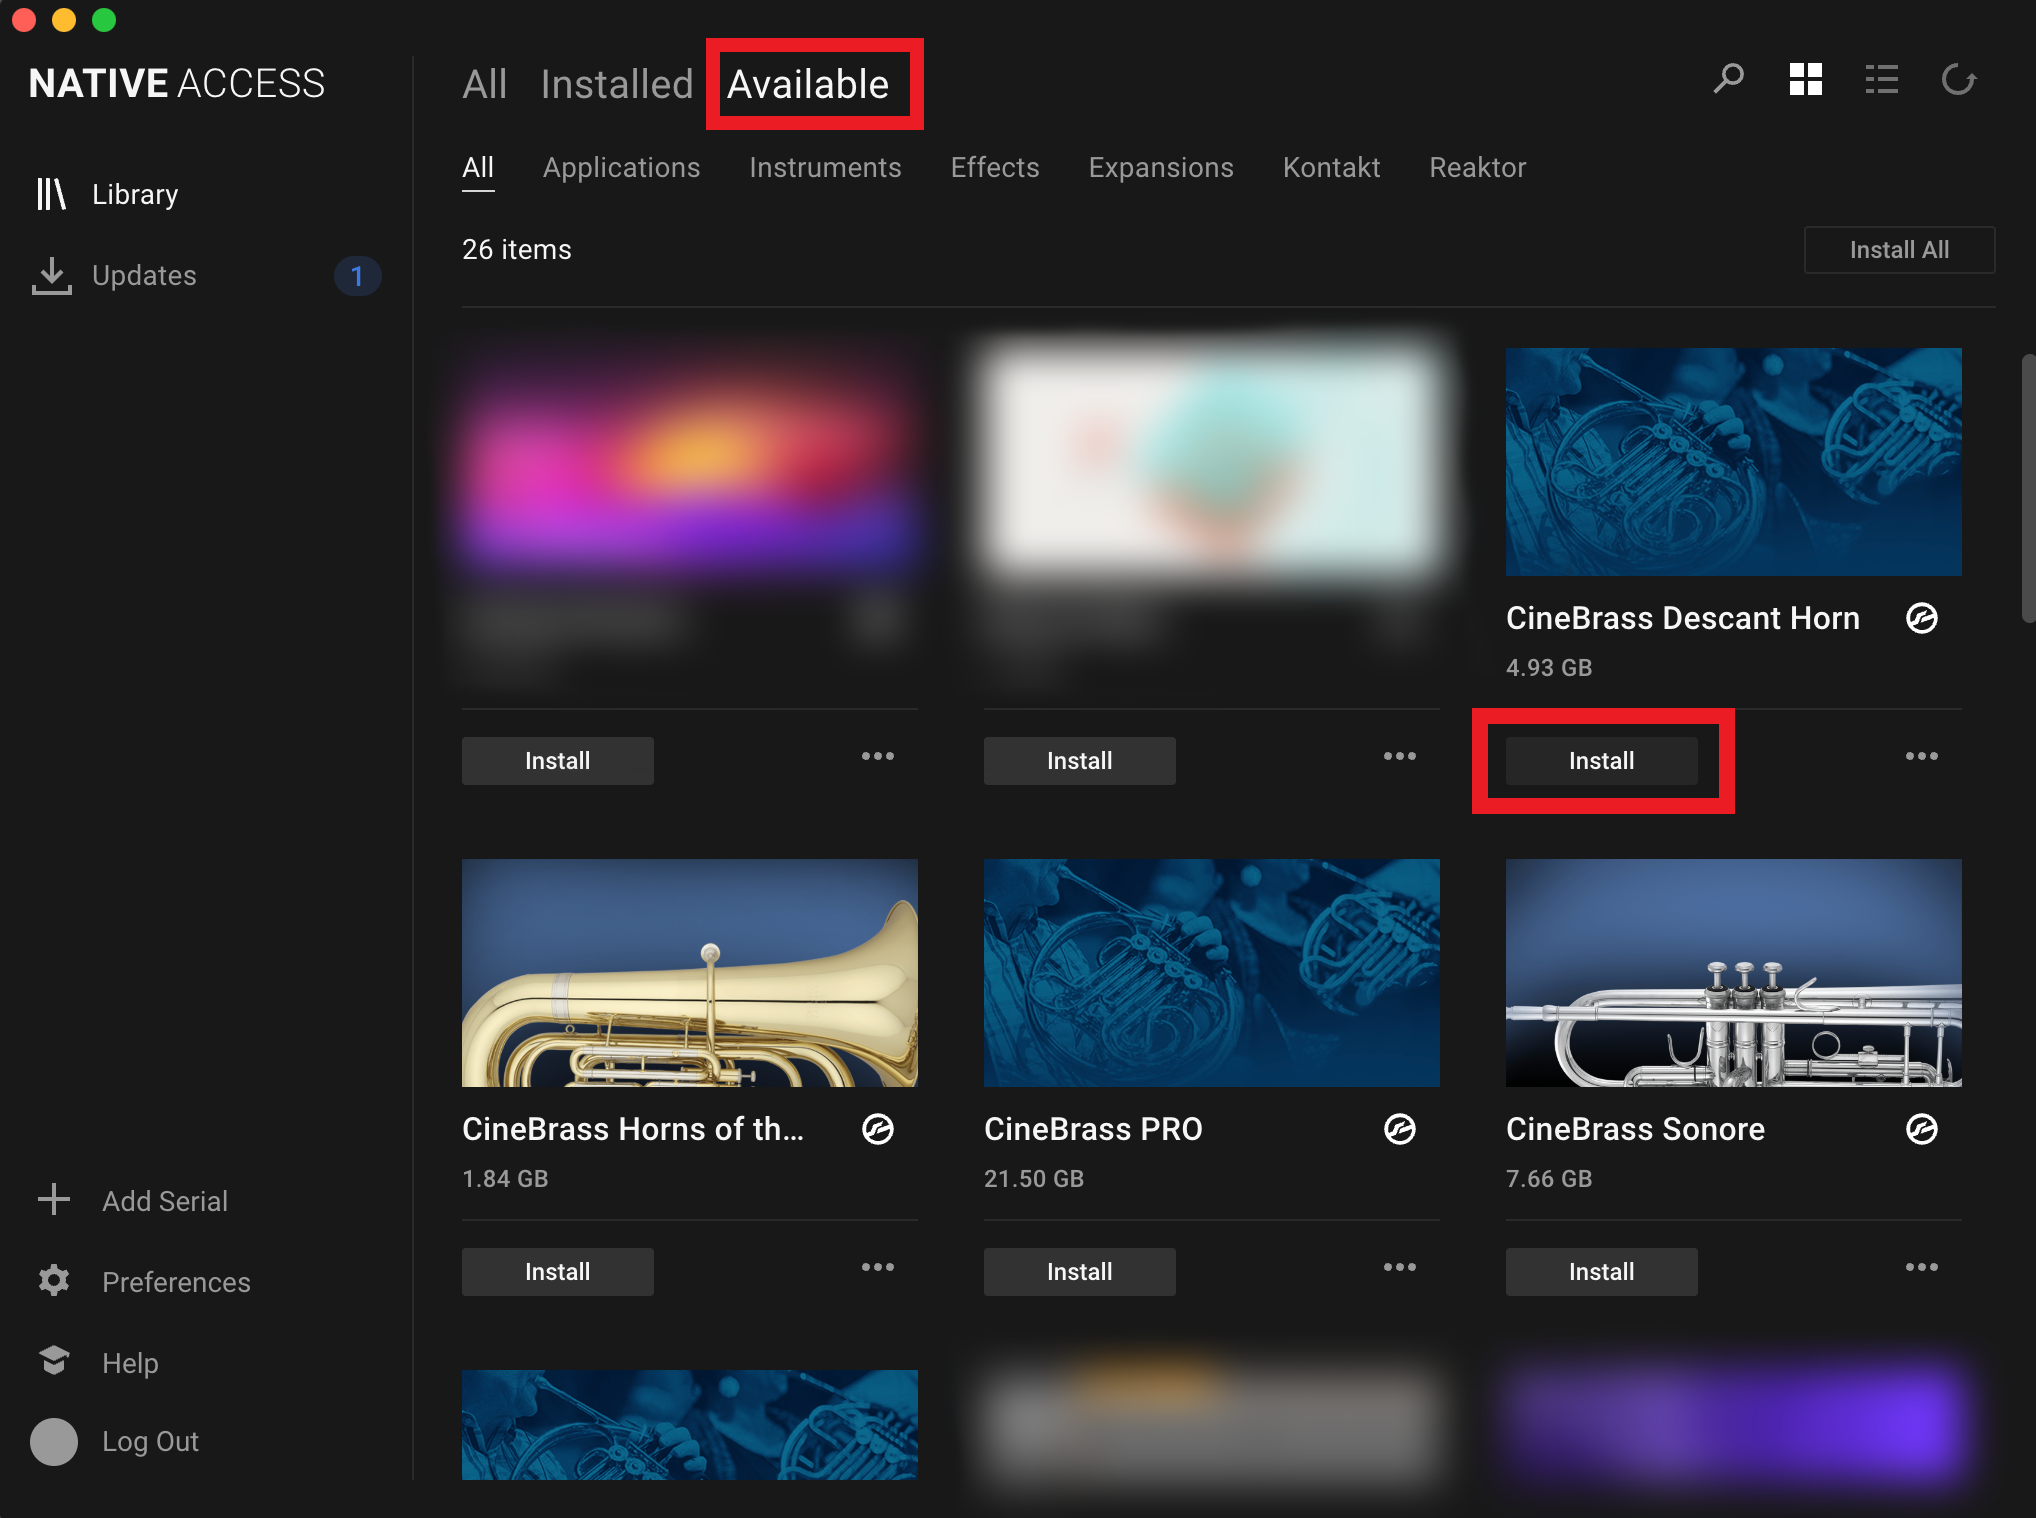
Task: Filter by Effects category
Action: tap(995, 167)
